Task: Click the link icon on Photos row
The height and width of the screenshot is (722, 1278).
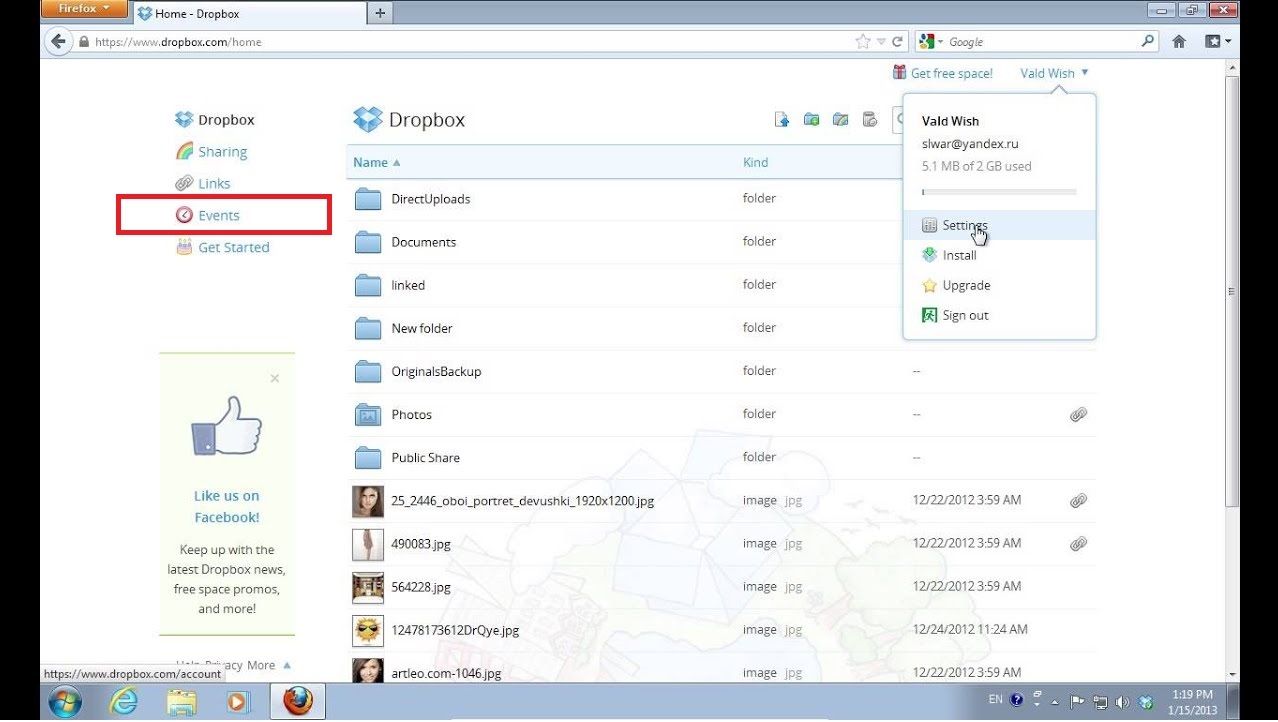Action: [1078, 414]
